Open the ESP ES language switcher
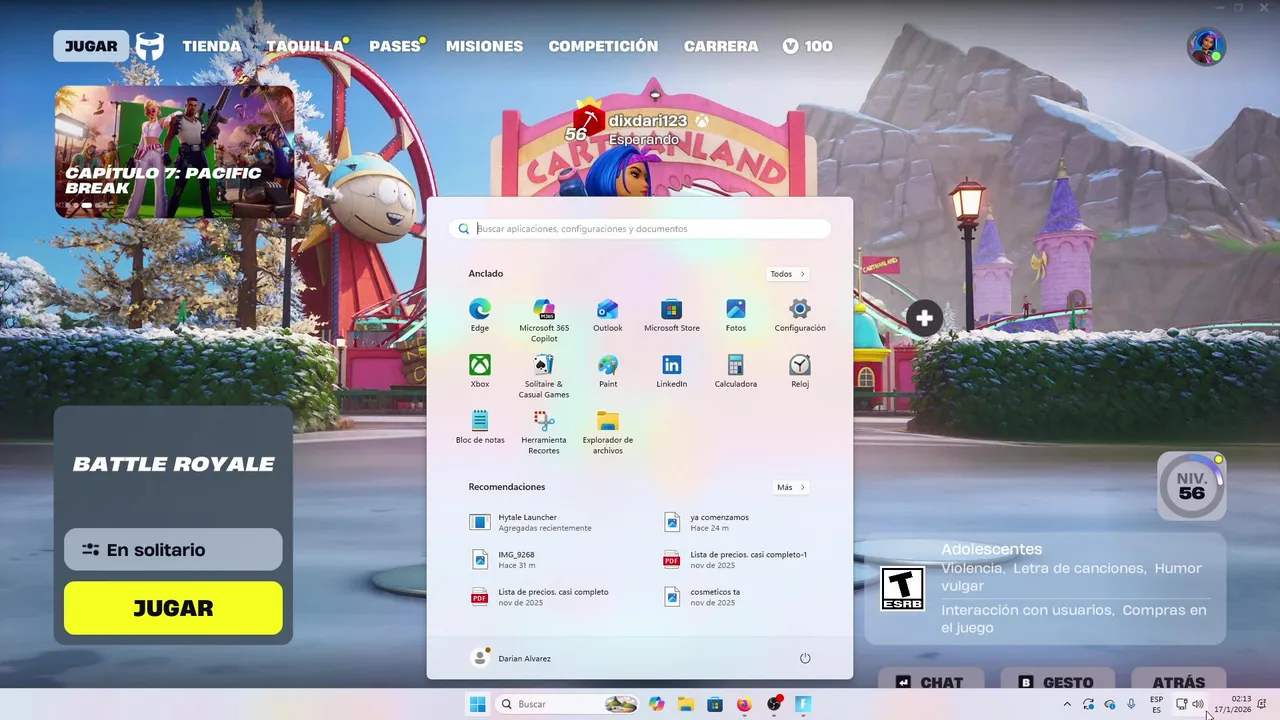Viewport: 1280px width, 720px height. 1157,704
